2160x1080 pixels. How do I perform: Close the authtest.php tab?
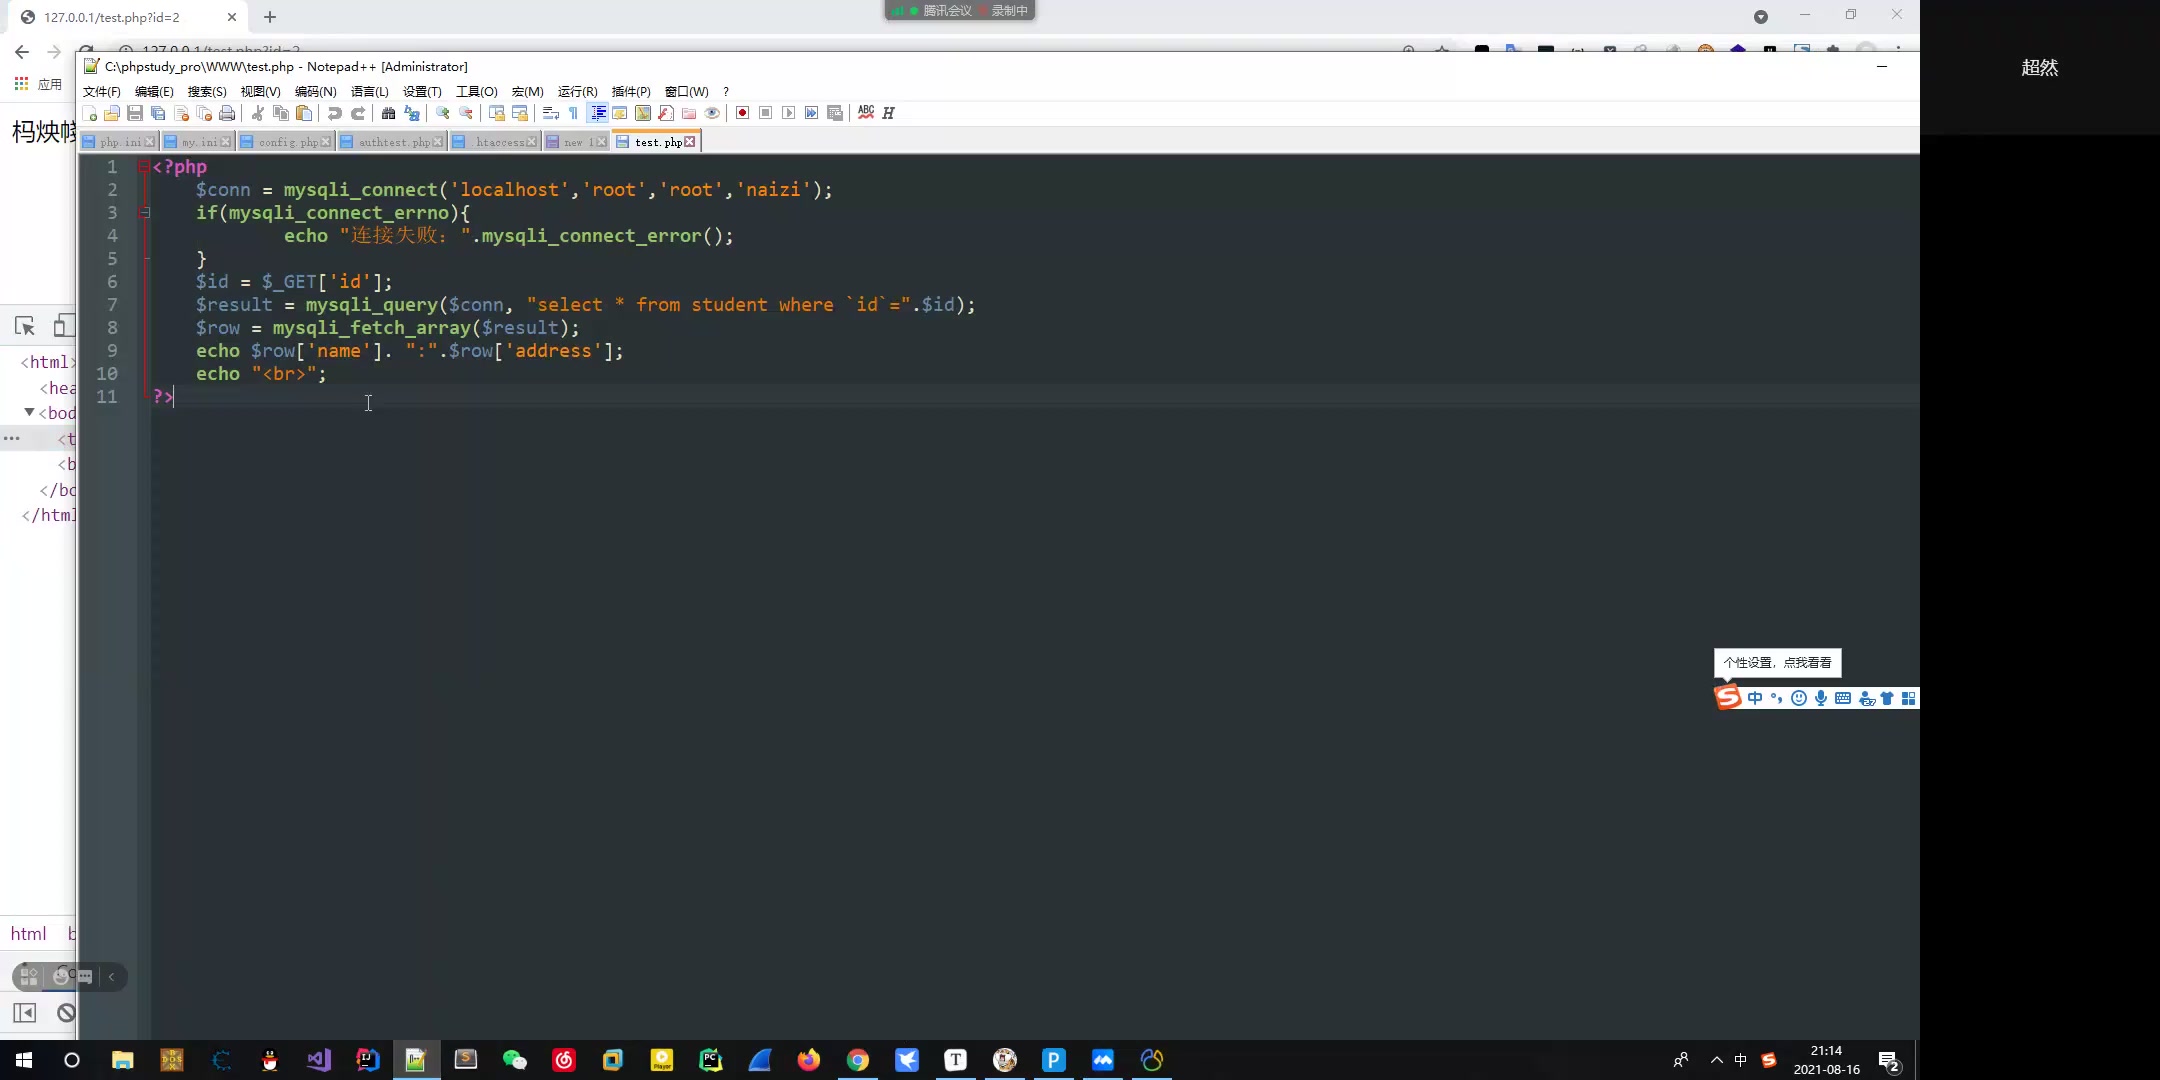pyautogui.click(x=437, y=142)
